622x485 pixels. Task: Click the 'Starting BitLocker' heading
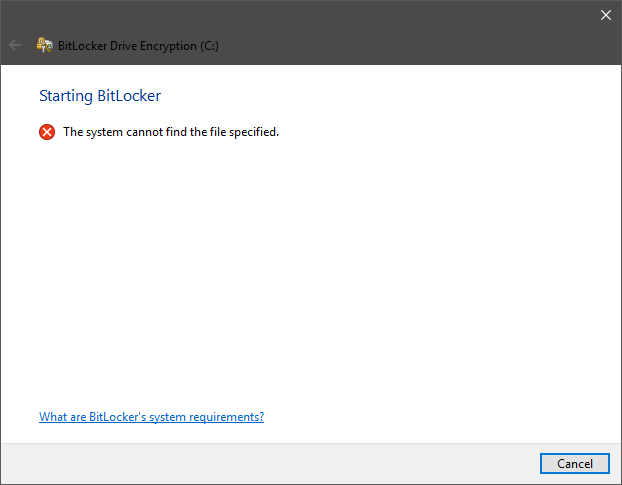tap(100, 96)
